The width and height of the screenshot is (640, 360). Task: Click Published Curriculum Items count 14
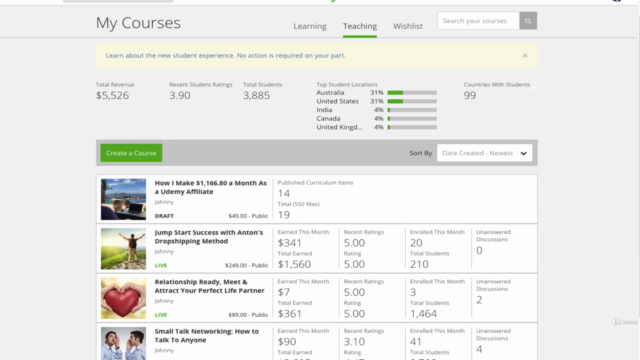[x=284, y=193]
